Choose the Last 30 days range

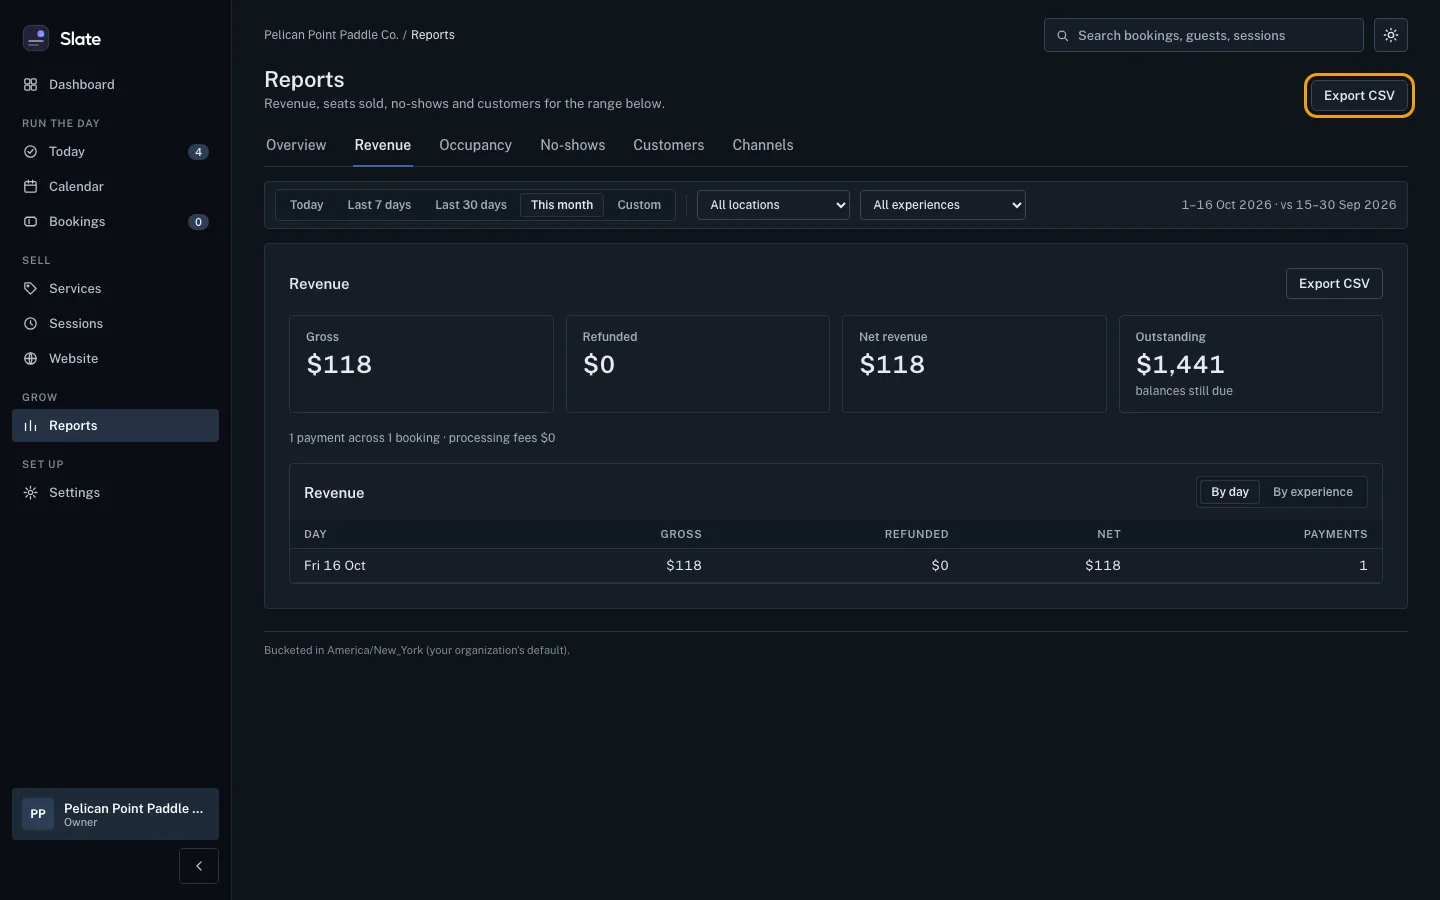tap(471, 205)
